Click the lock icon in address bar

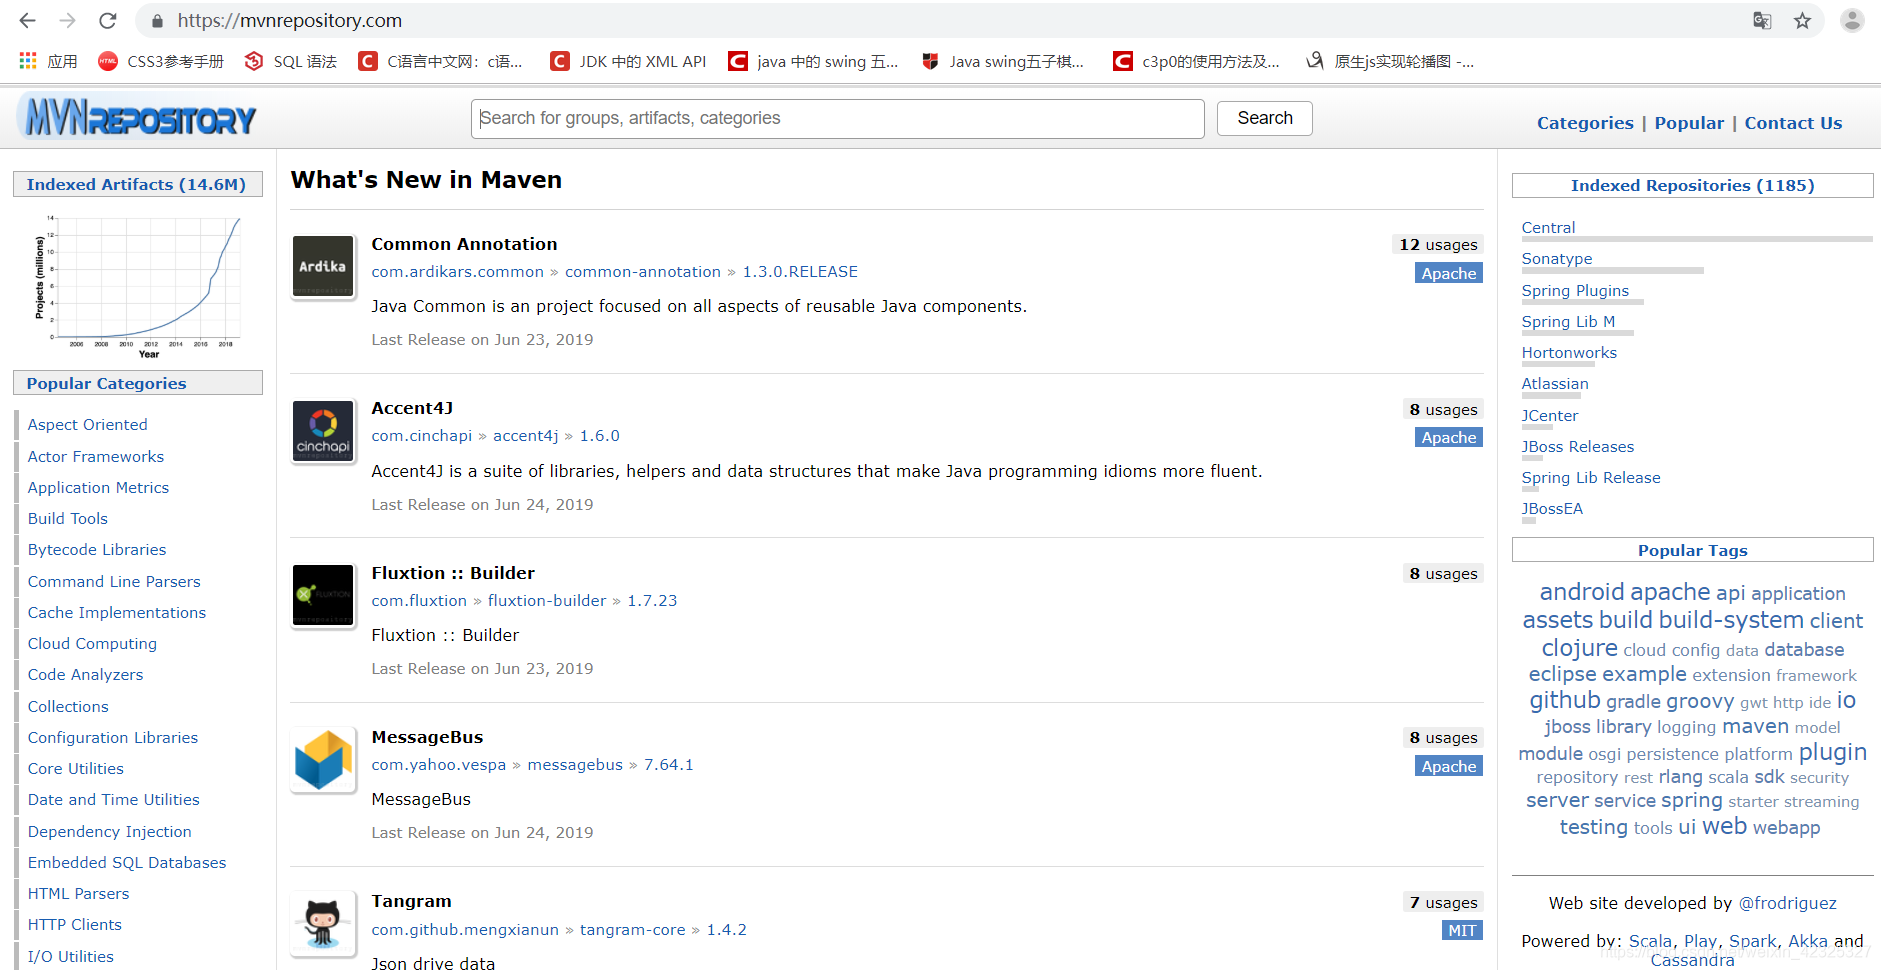157,21
